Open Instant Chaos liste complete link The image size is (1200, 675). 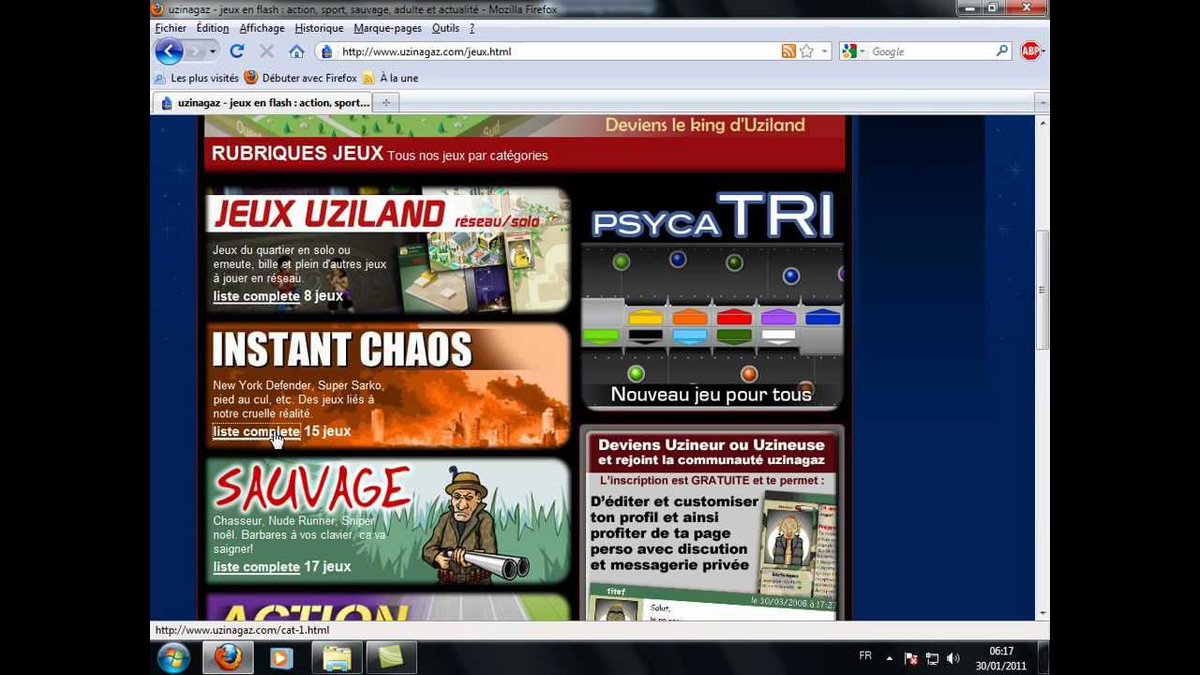[256, 432]
